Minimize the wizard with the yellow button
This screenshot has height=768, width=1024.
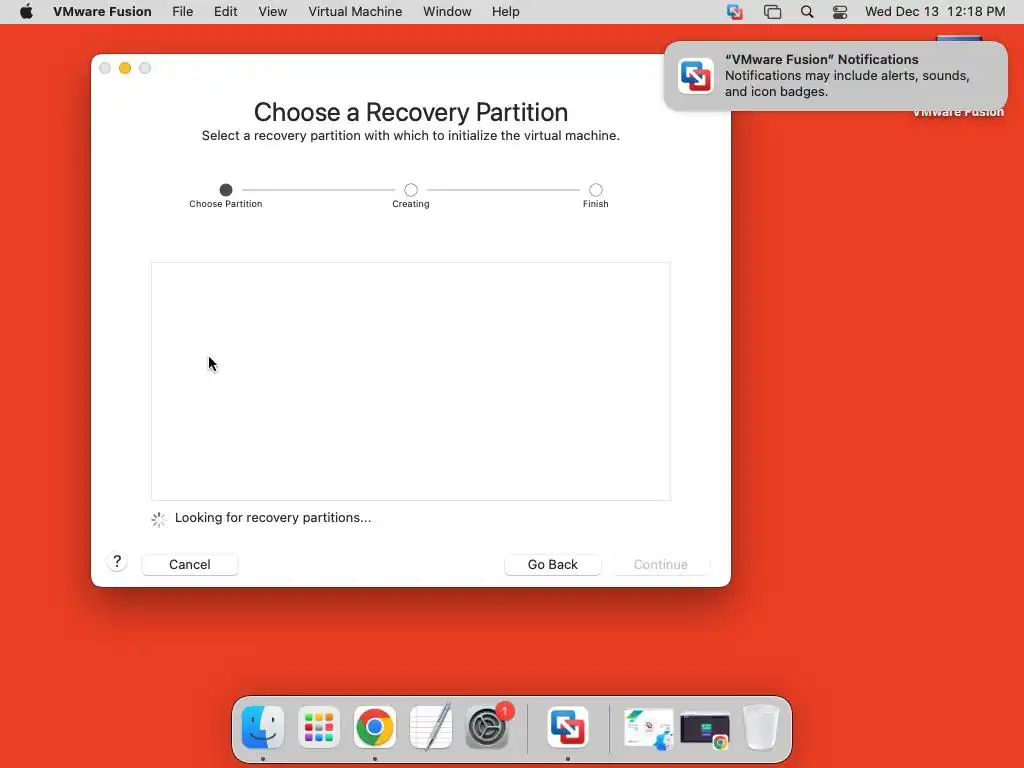[x=125, y=68]
